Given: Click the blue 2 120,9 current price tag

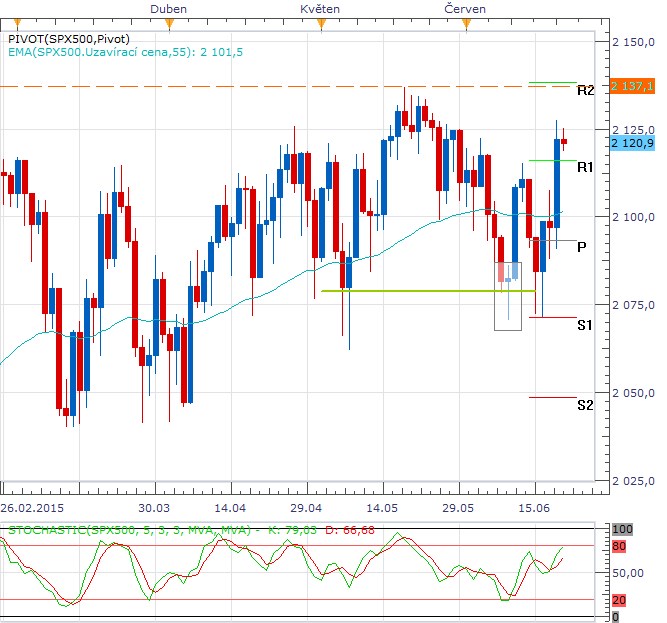Looking at the screenshot, I should coord(632,143).
